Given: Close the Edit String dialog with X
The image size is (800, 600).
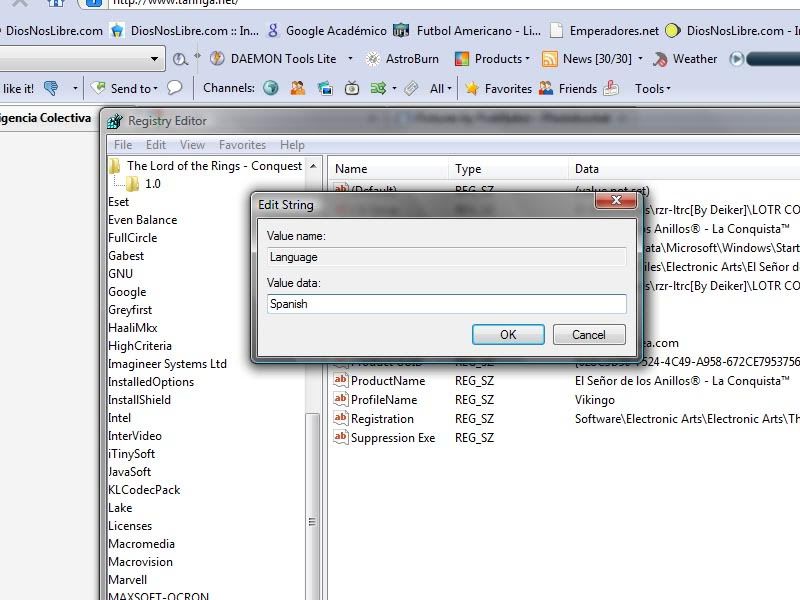Looking at the screenshot, I should 616,200.
